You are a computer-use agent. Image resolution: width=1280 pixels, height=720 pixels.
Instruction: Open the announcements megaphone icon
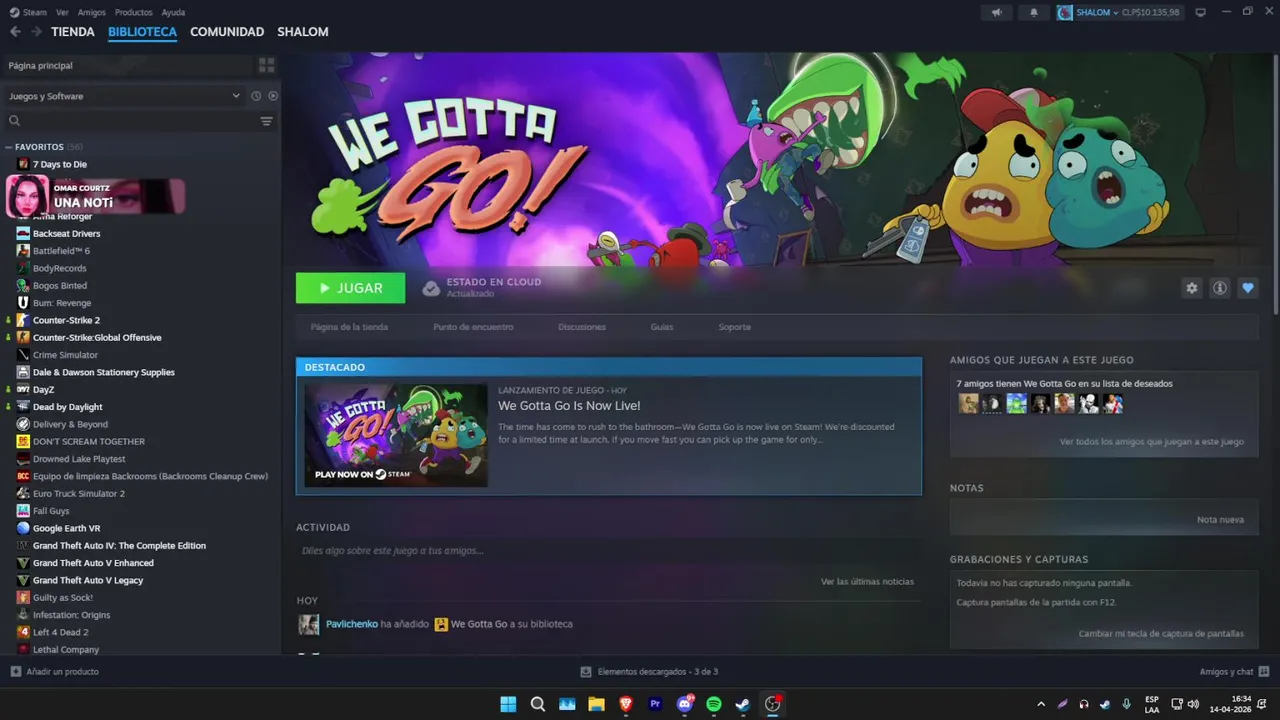[x=996, y=12]
